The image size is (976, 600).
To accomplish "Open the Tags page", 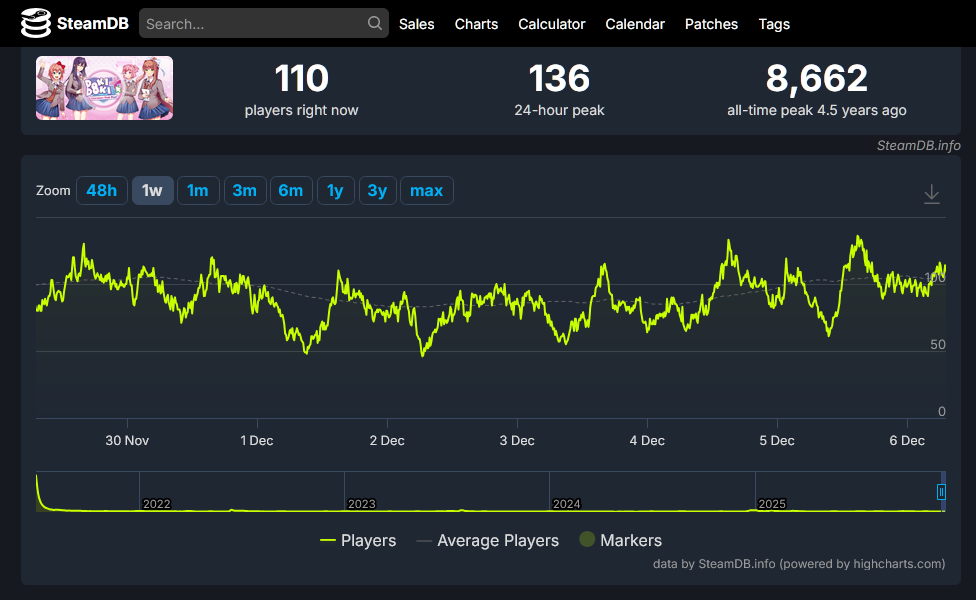I will [x=774, y=24].
